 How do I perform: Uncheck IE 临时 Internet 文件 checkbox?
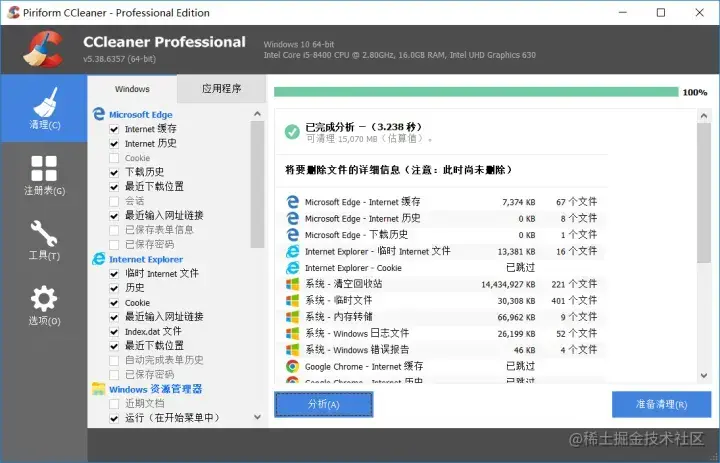[x=114, y=274]
